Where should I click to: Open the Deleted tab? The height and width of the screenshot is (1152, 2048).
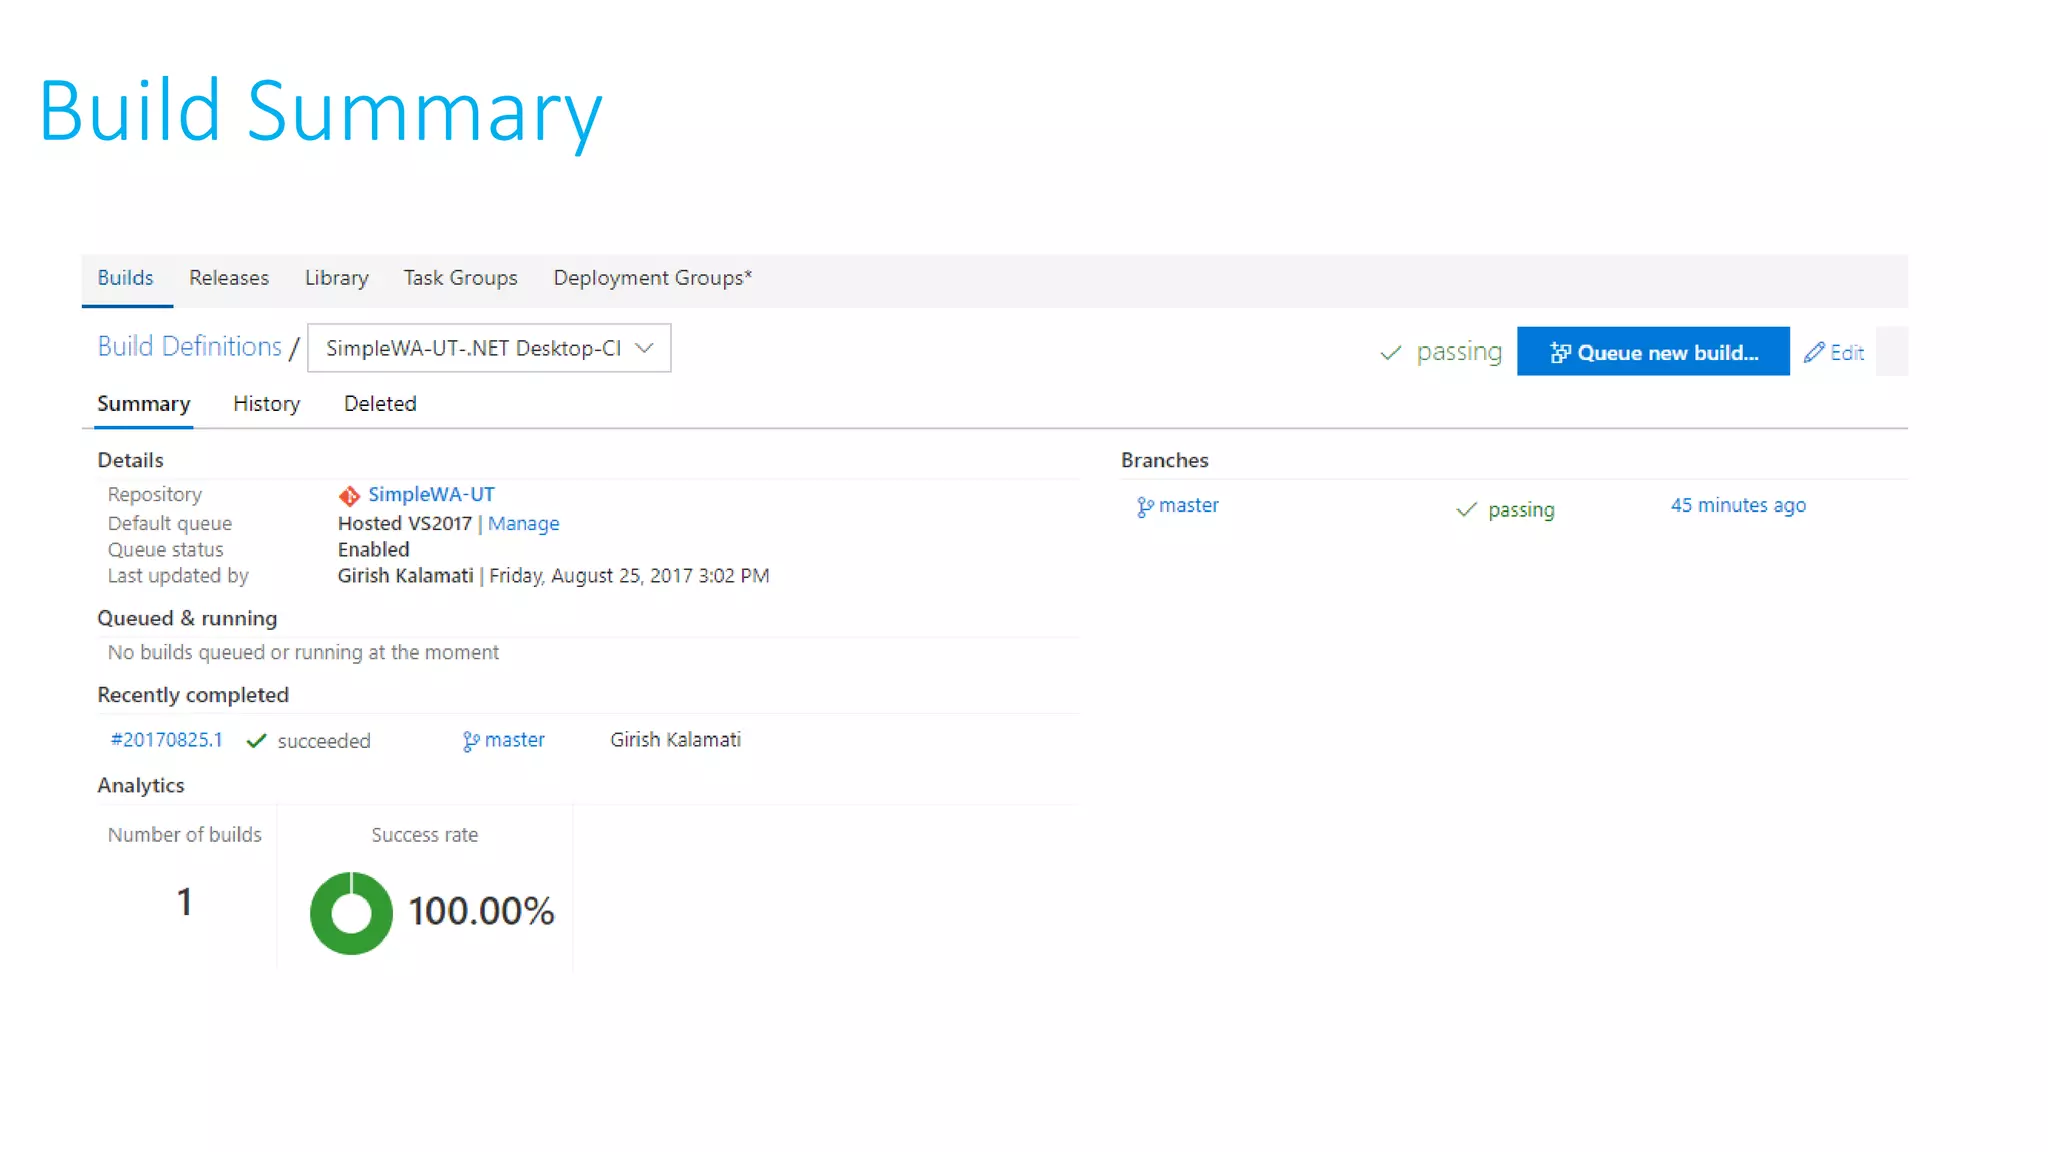(380, 404)
